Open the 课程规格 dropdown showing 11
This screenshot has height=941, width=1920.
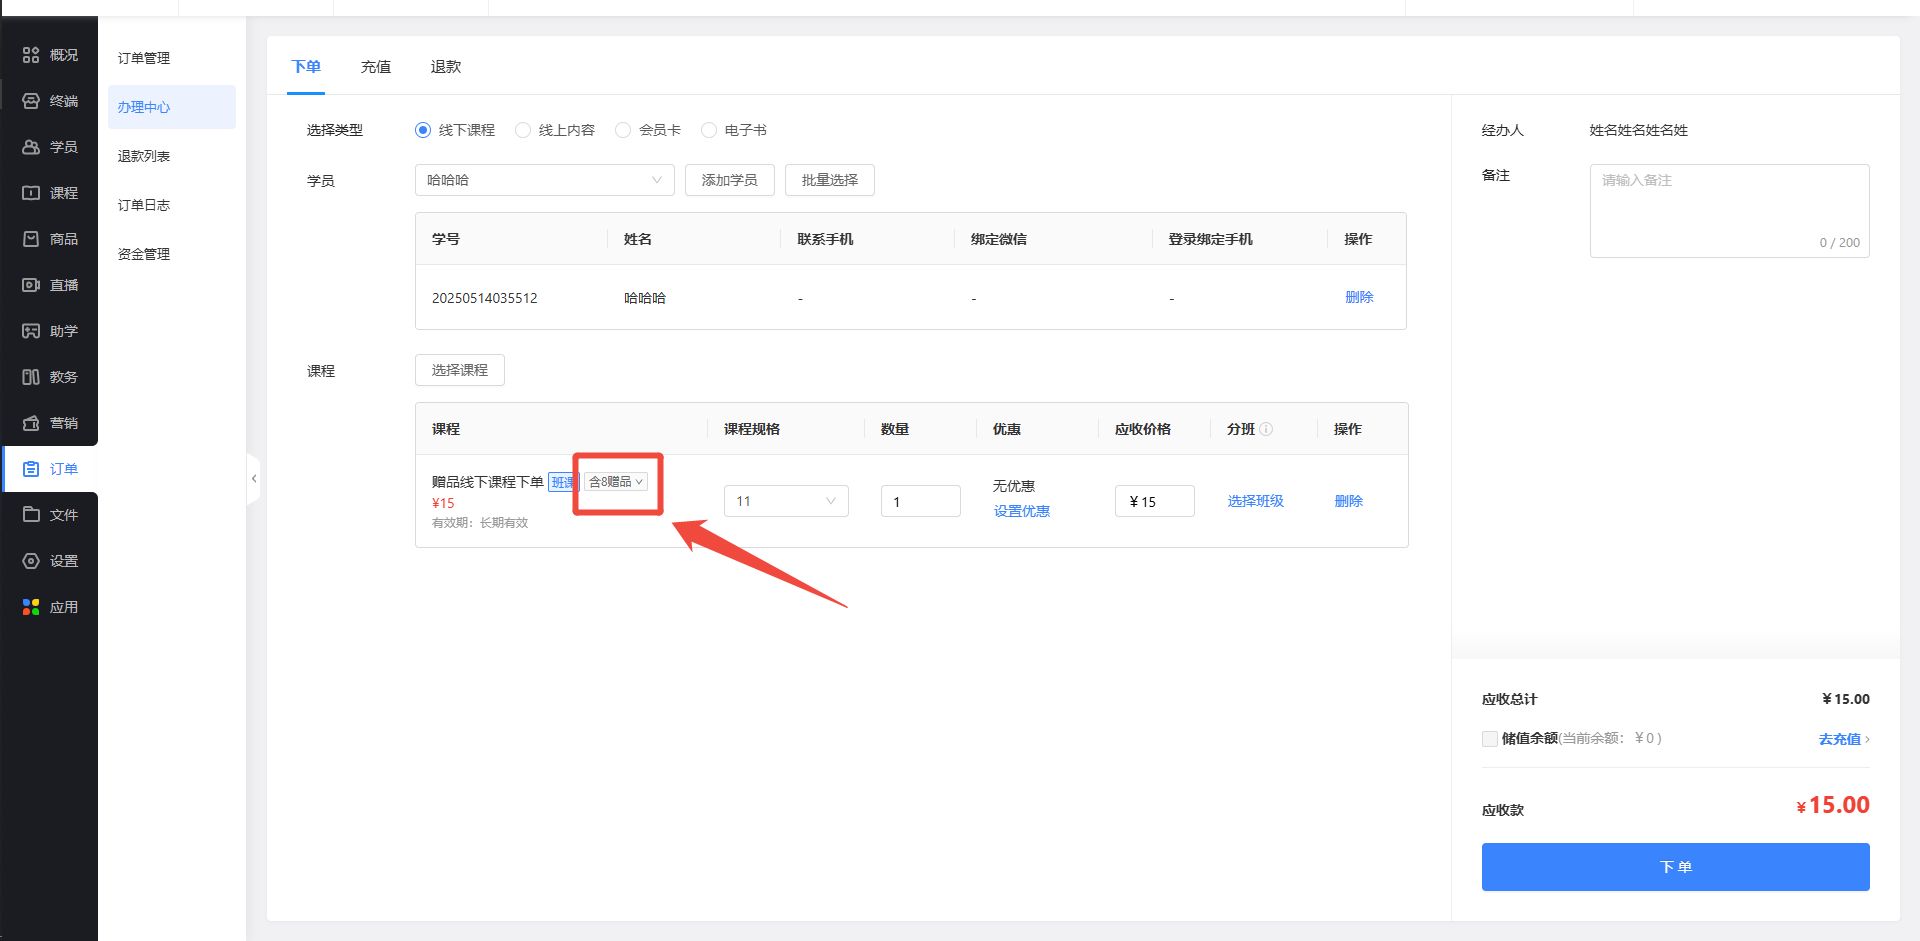coord(785,501)
